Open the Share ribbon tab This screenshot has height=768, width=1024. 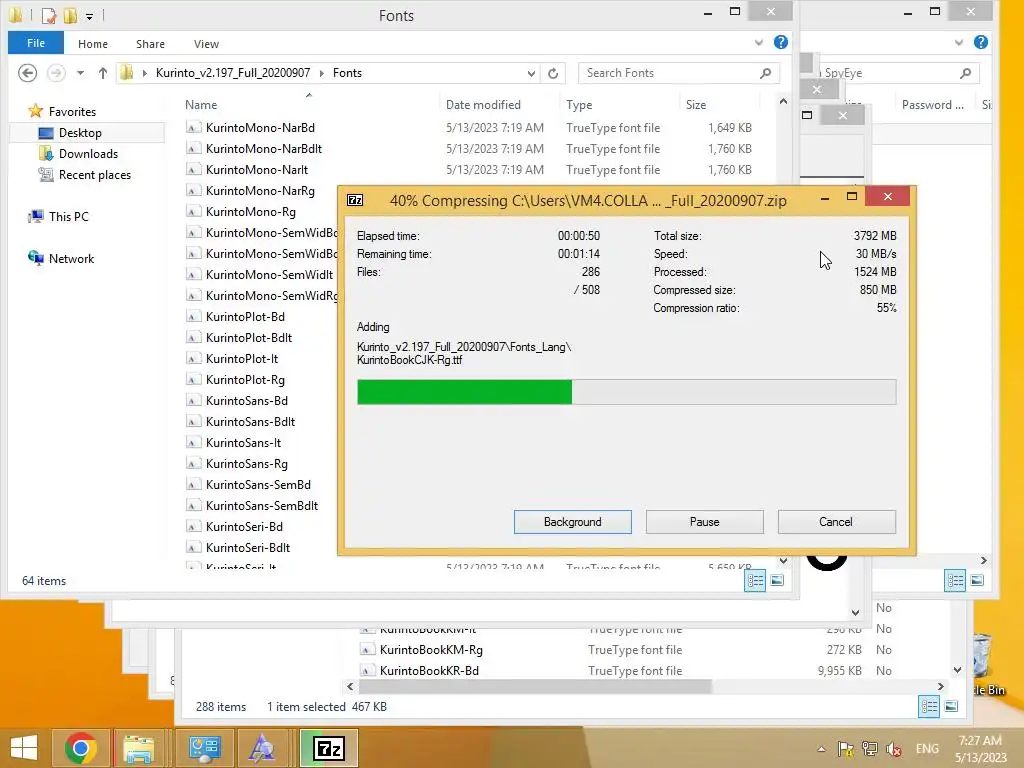[x=150, y=44]
